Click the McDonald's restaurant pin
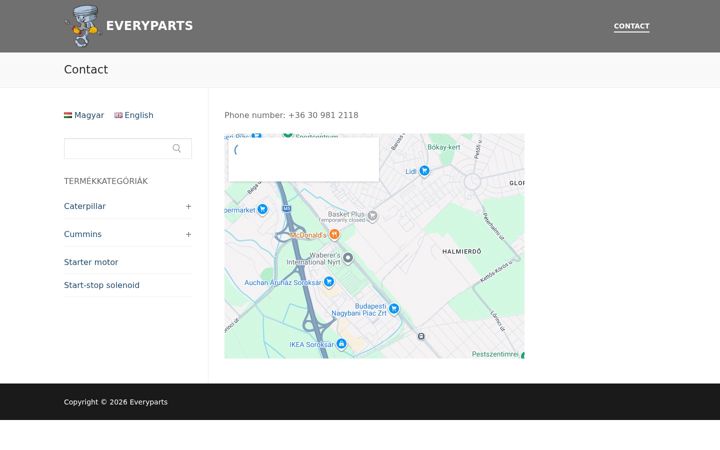720x450 pixels. point(334,235)
